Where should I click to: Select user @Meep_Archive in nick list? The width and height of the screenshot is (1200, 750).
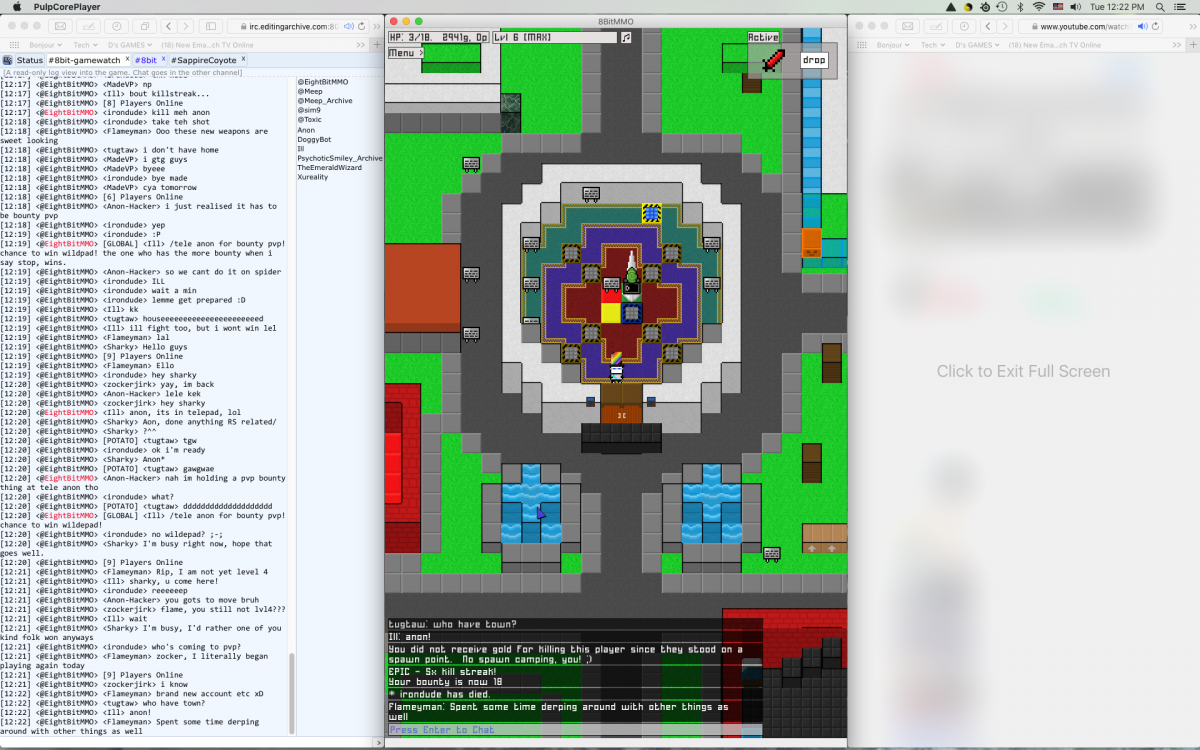[324, 100]
